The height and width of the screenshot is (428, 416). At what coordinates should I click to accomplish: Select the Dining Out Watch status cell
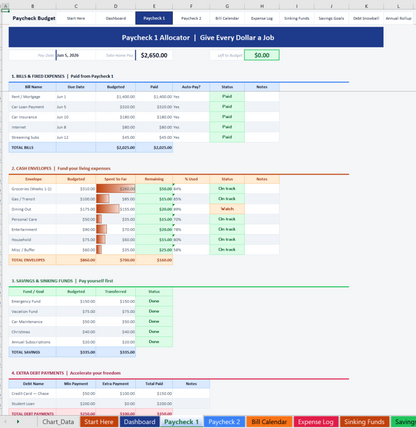pos(227,209)
